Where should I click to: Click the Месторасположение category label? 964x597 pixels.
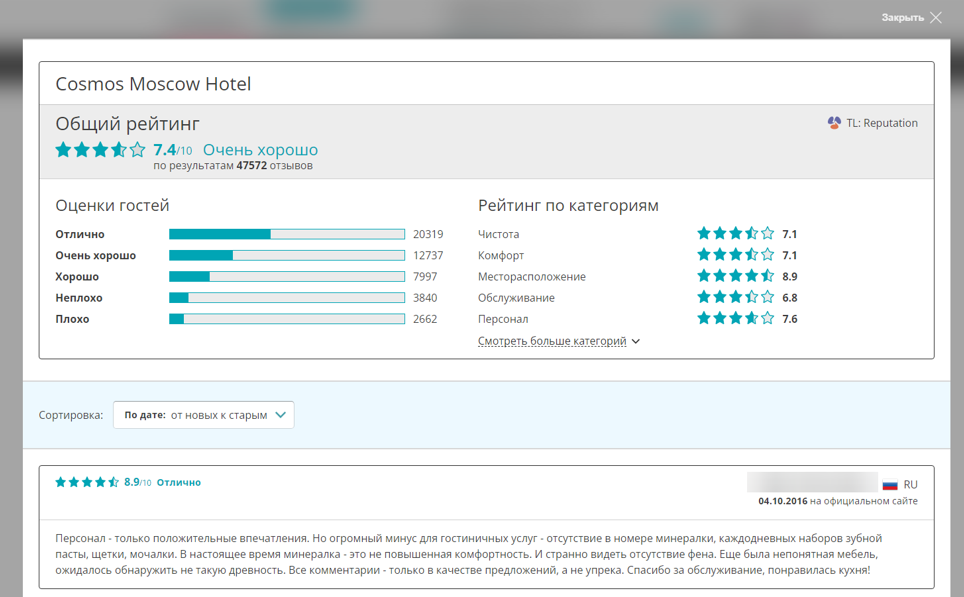point(532,277)
